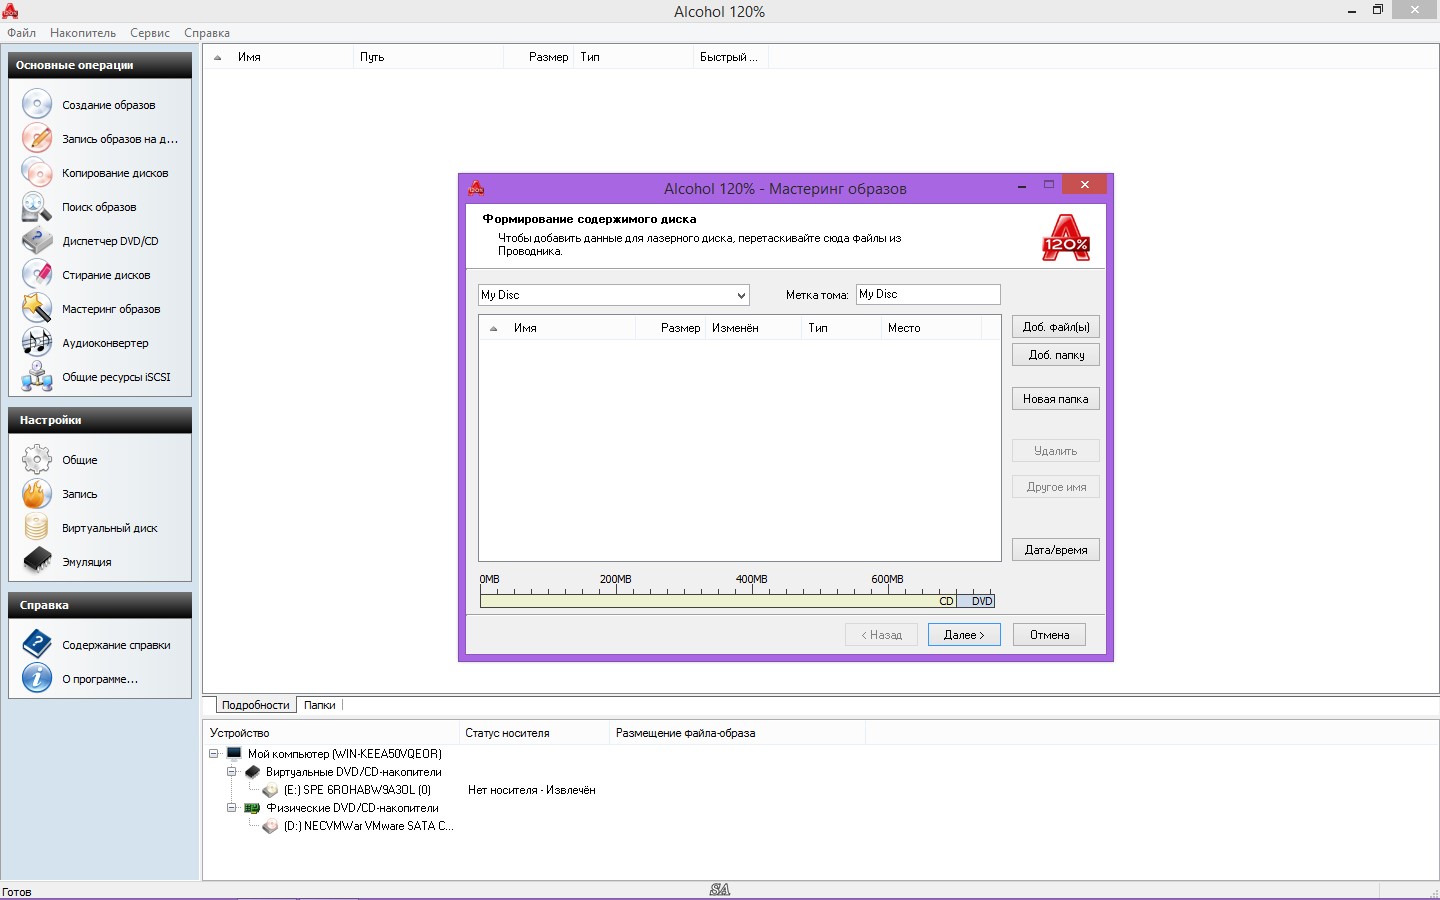Image resolution: width=1440 pixels, height=900 pixels.
Task: Click the Доб. папку button
Action: pyautogui.click(x=1056, y=355)
